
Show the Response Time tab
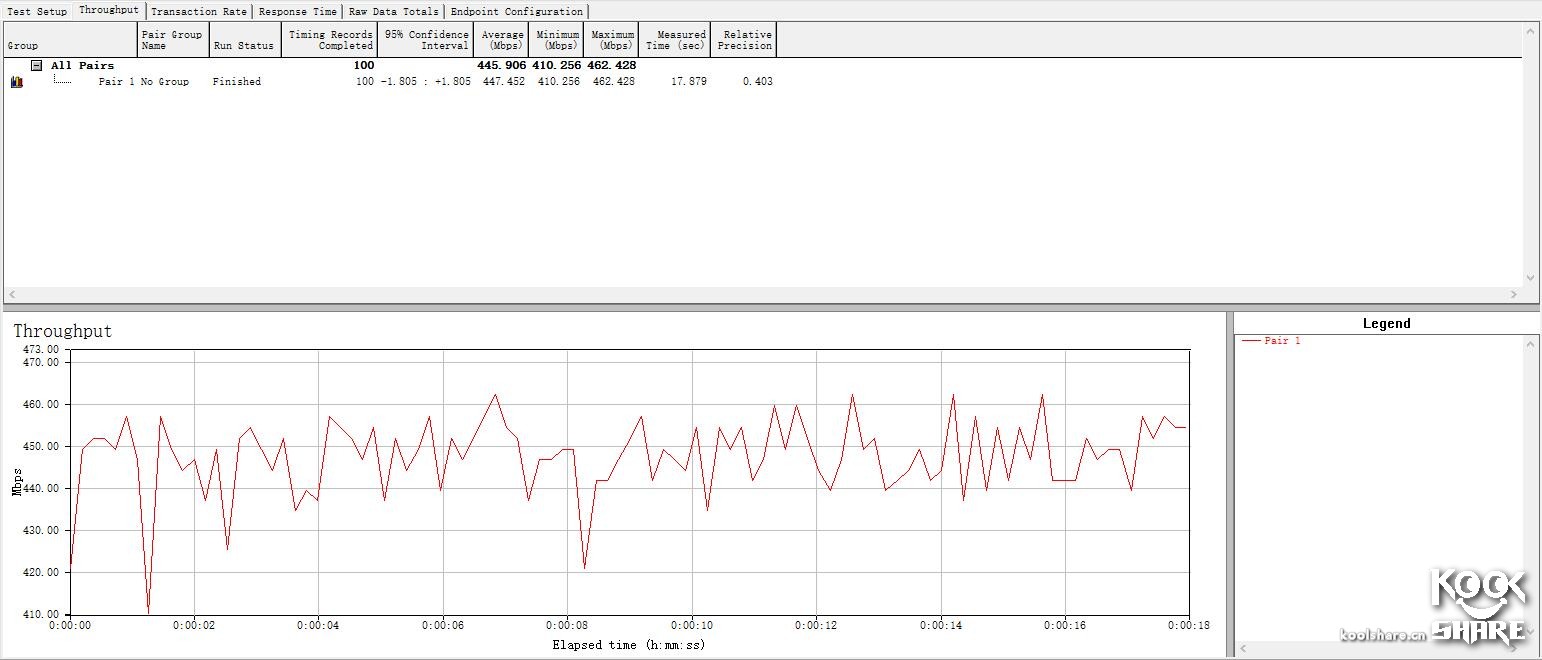click(x=297, y=12)
